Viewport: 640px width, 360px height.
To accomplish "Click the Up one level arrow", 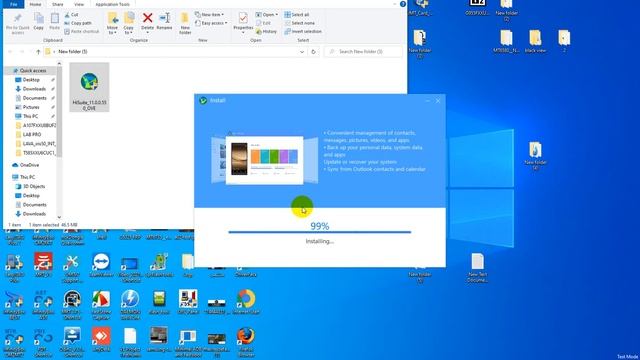I will click(38, 52).
